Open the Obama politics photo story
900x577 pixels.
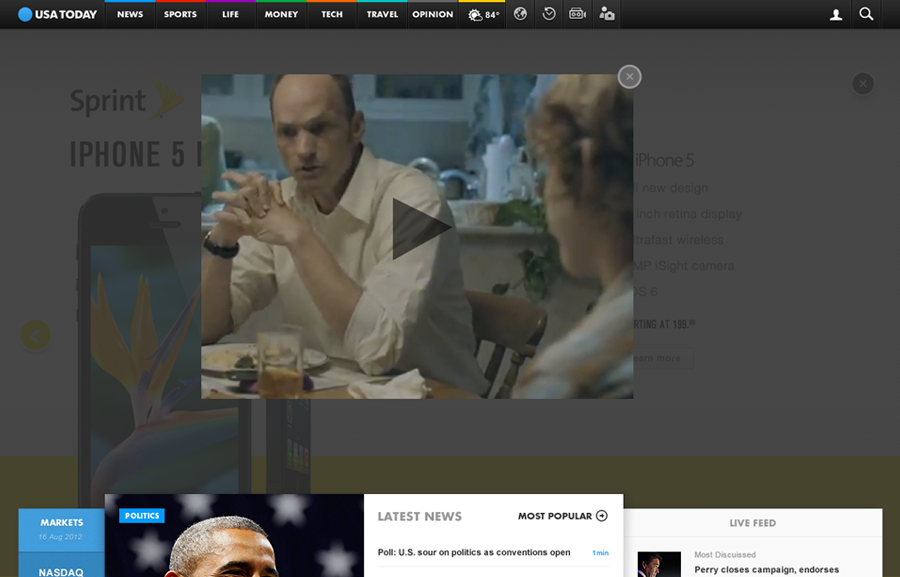[234, 536]
